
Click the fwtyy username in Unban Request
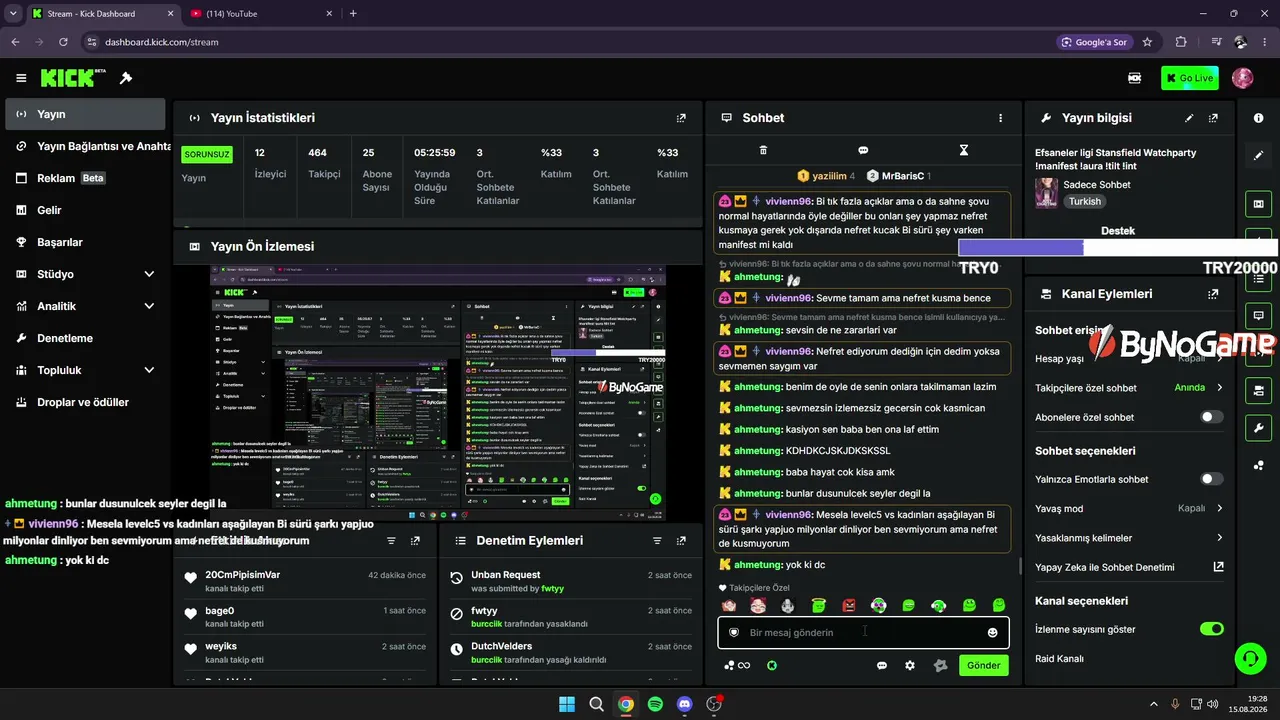(553, 589)
